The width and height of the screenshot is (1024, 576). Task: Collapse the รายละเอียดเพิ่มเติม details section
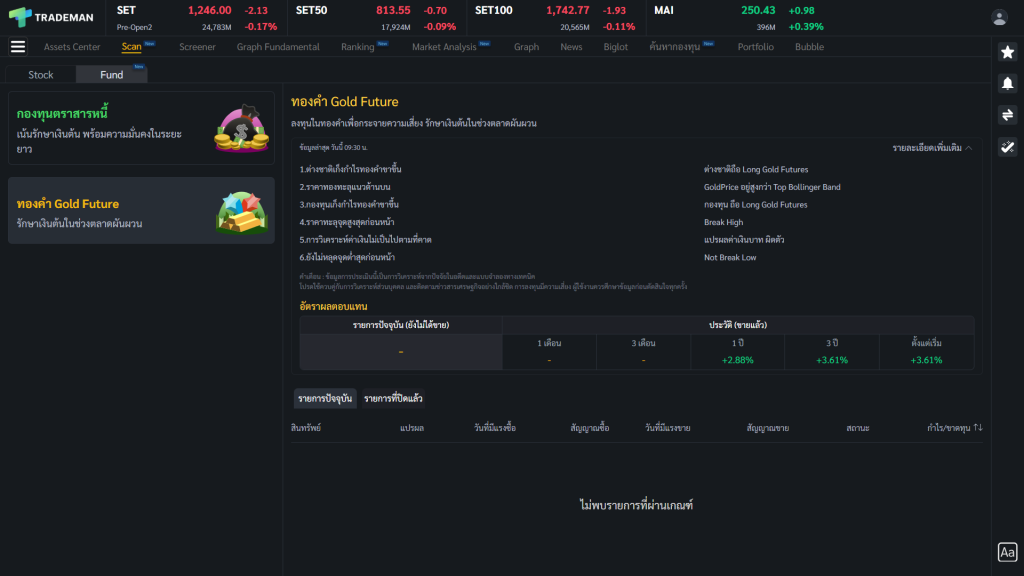[x=932, y=148]
